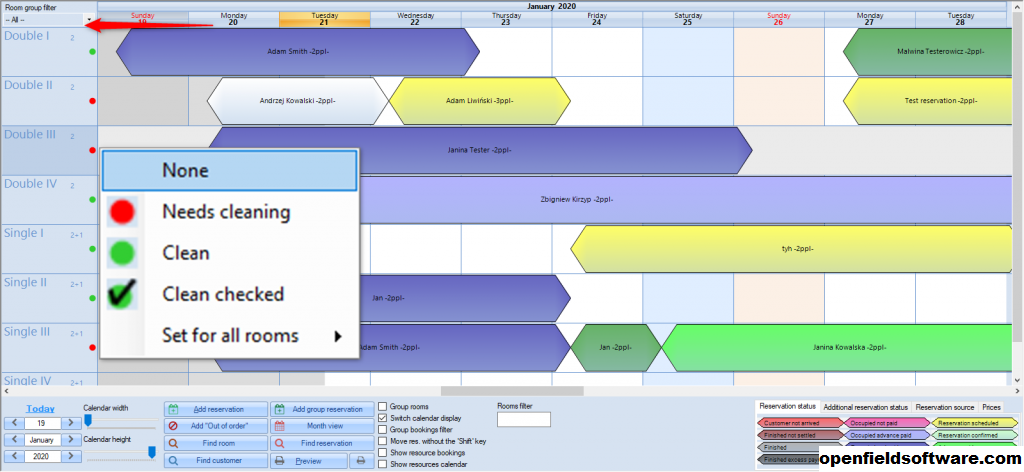Image resolution: width=1024 pixels, height=472 pixels.
Task: Choose None in the room status menu
Action: click(229, 171)
